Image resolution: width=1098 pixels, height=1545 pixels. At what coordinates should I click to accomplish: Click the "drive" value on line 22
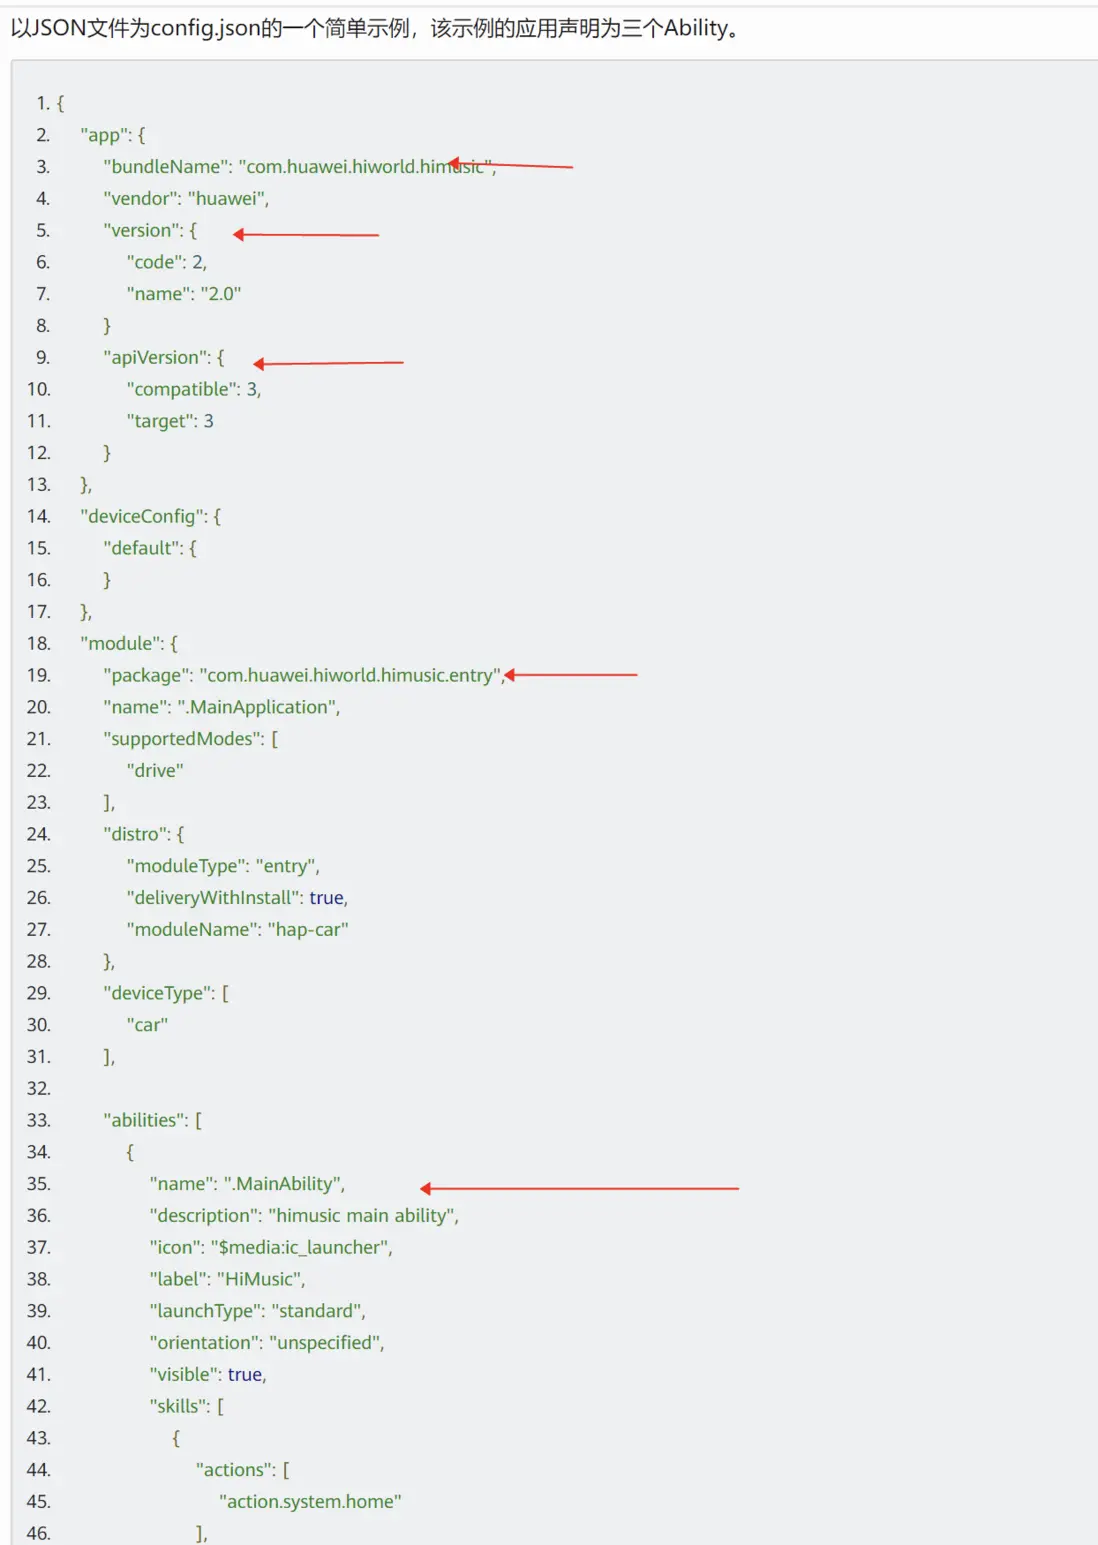pyautogui.click(x=155, y=771)
